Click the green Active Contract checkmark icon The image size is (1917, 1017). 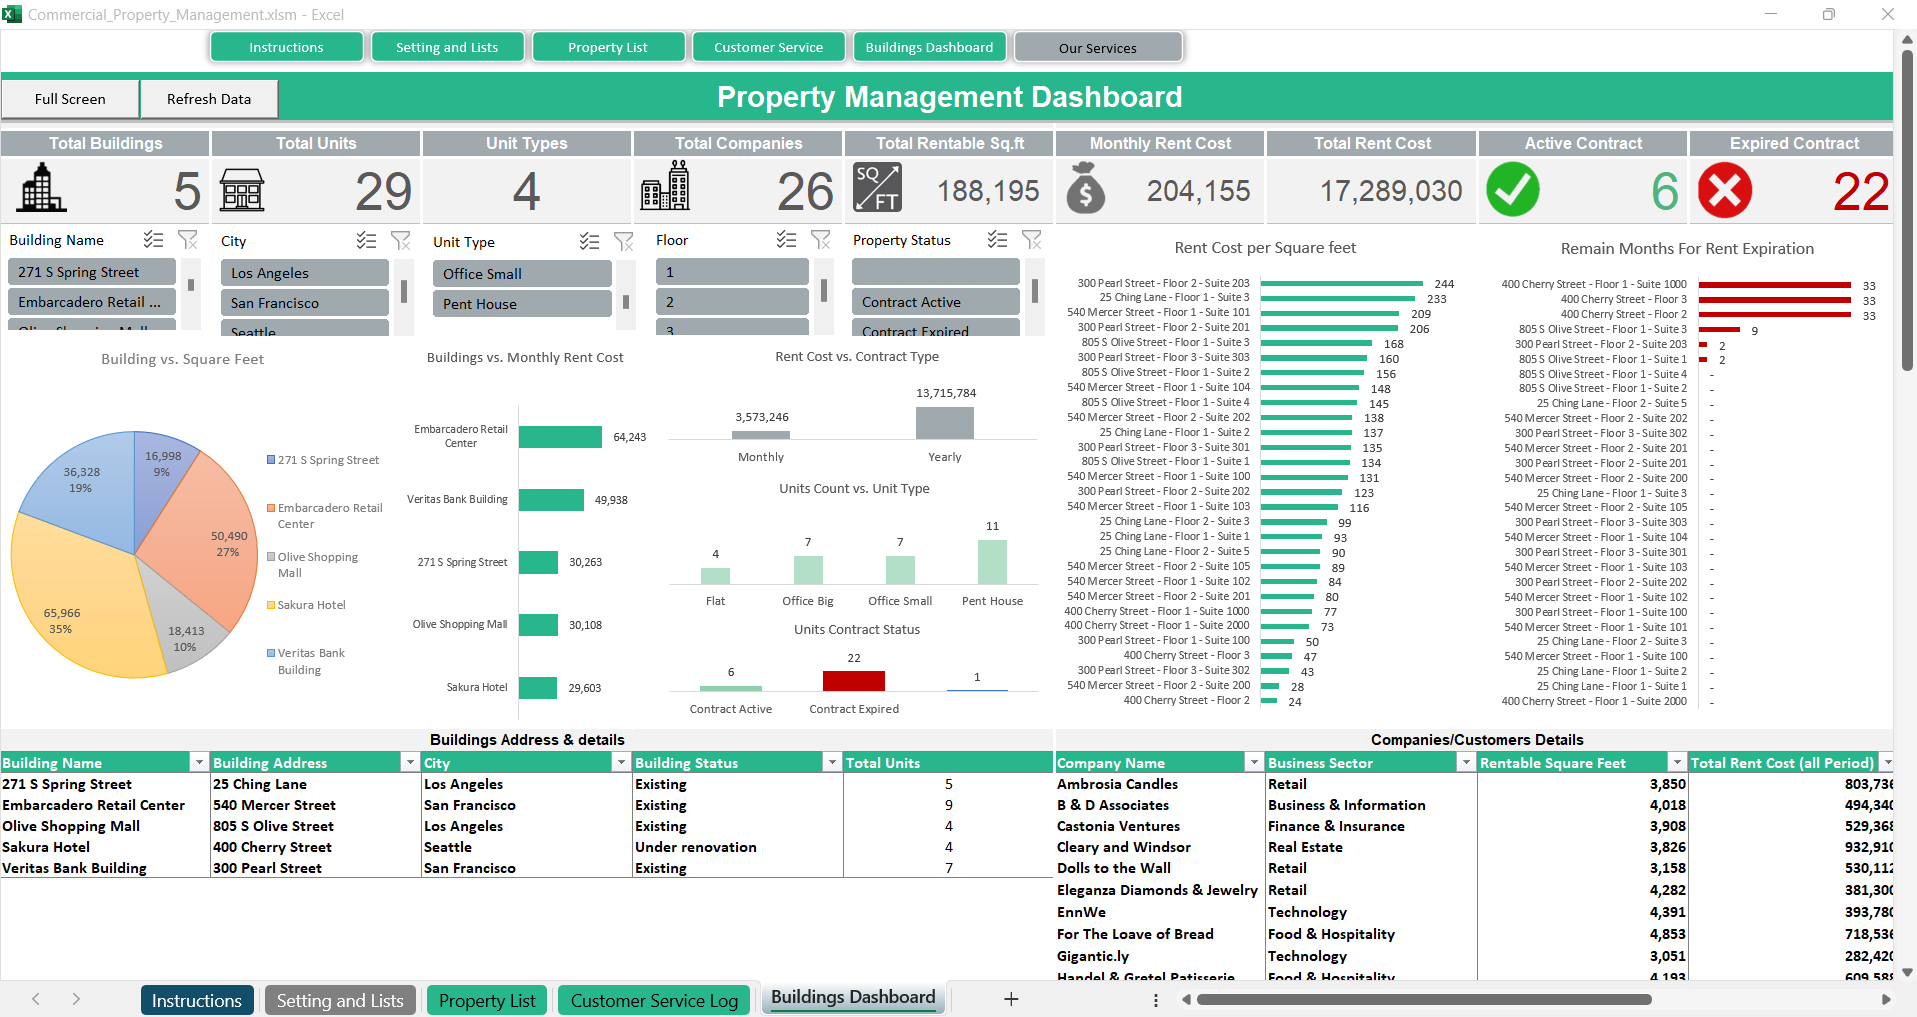tap(1512, 190)
